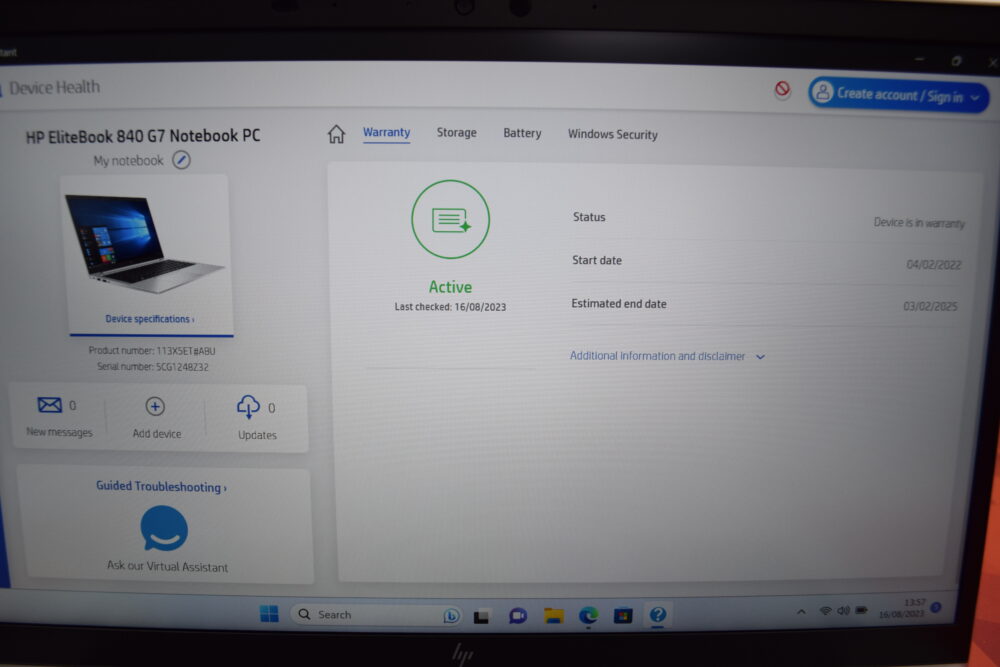Click the Bing icon in the search box
The width and height of the screenshot is (1000, 667).
(x=451, y=615)
